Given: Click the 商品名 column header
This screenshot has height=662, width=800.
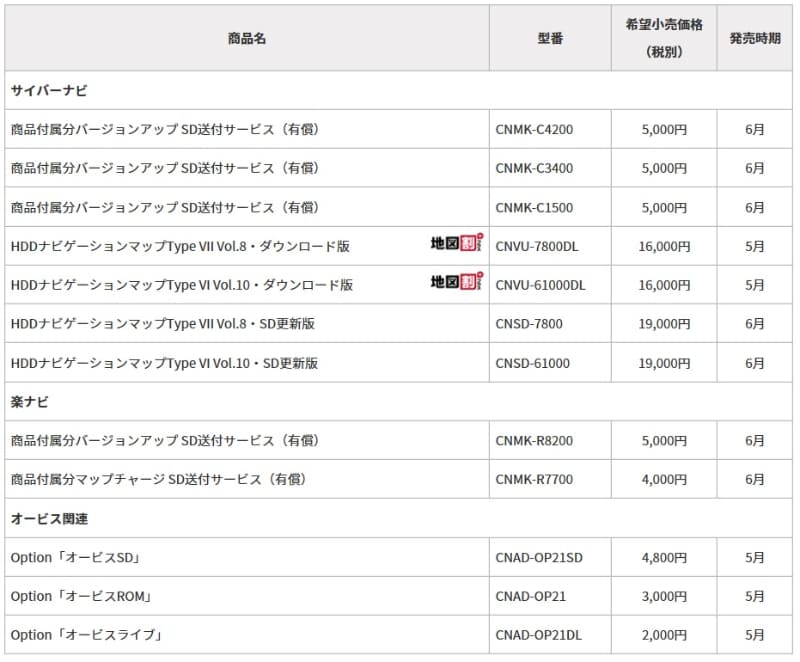Looking at the screenshot, I should click(243, 37).
